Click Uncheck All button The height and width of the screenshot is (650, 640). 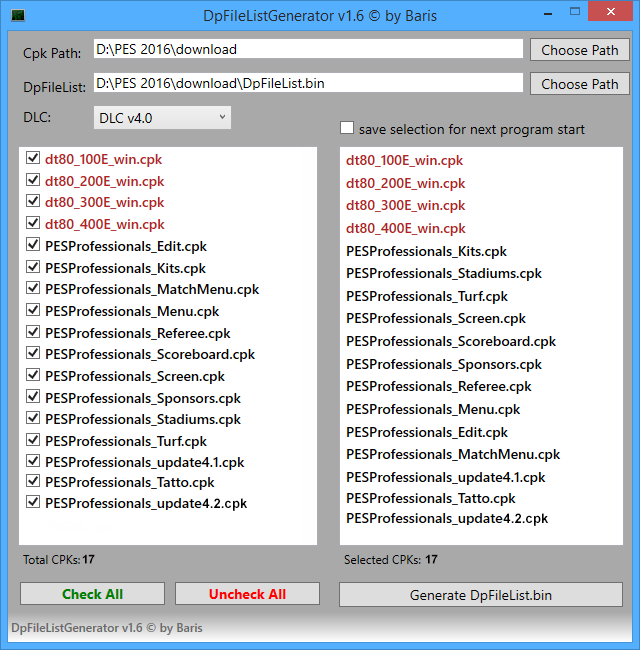(x=247, y=594)
